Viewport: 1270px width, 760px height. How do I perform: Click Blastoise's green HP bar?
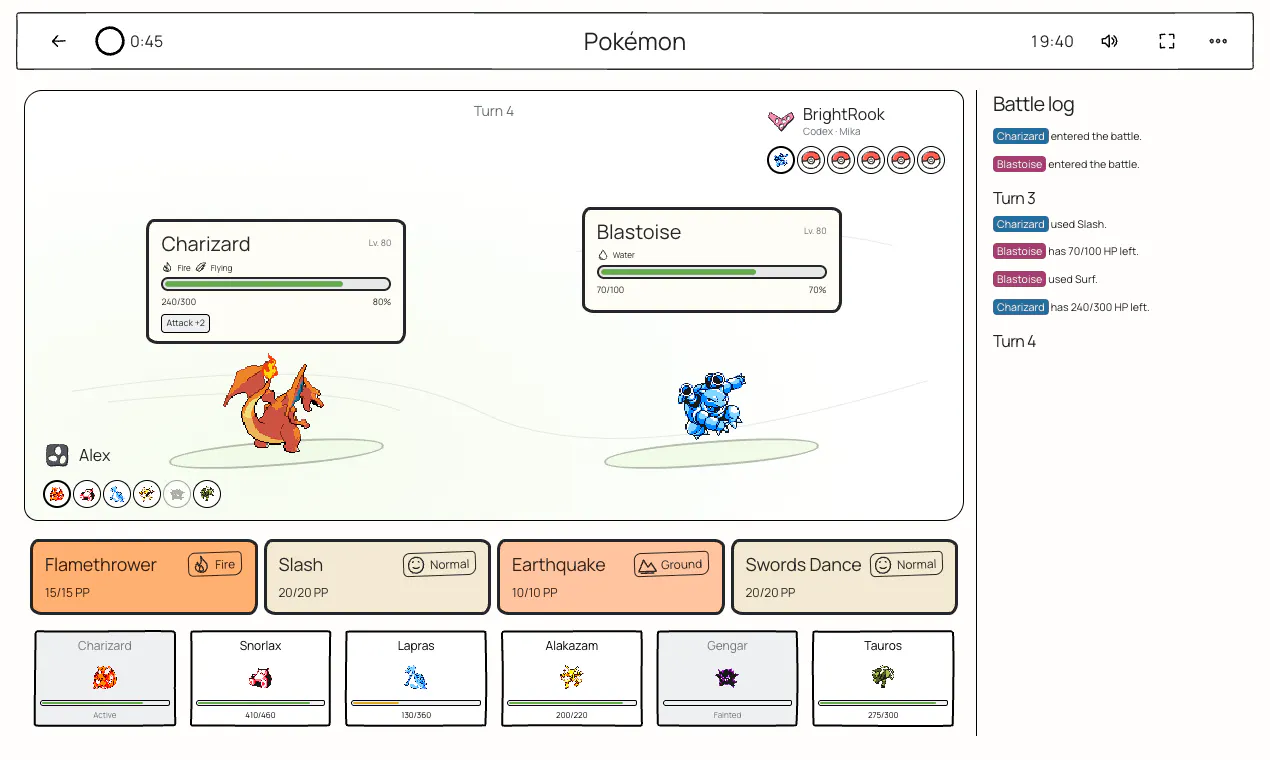[712, 272]
